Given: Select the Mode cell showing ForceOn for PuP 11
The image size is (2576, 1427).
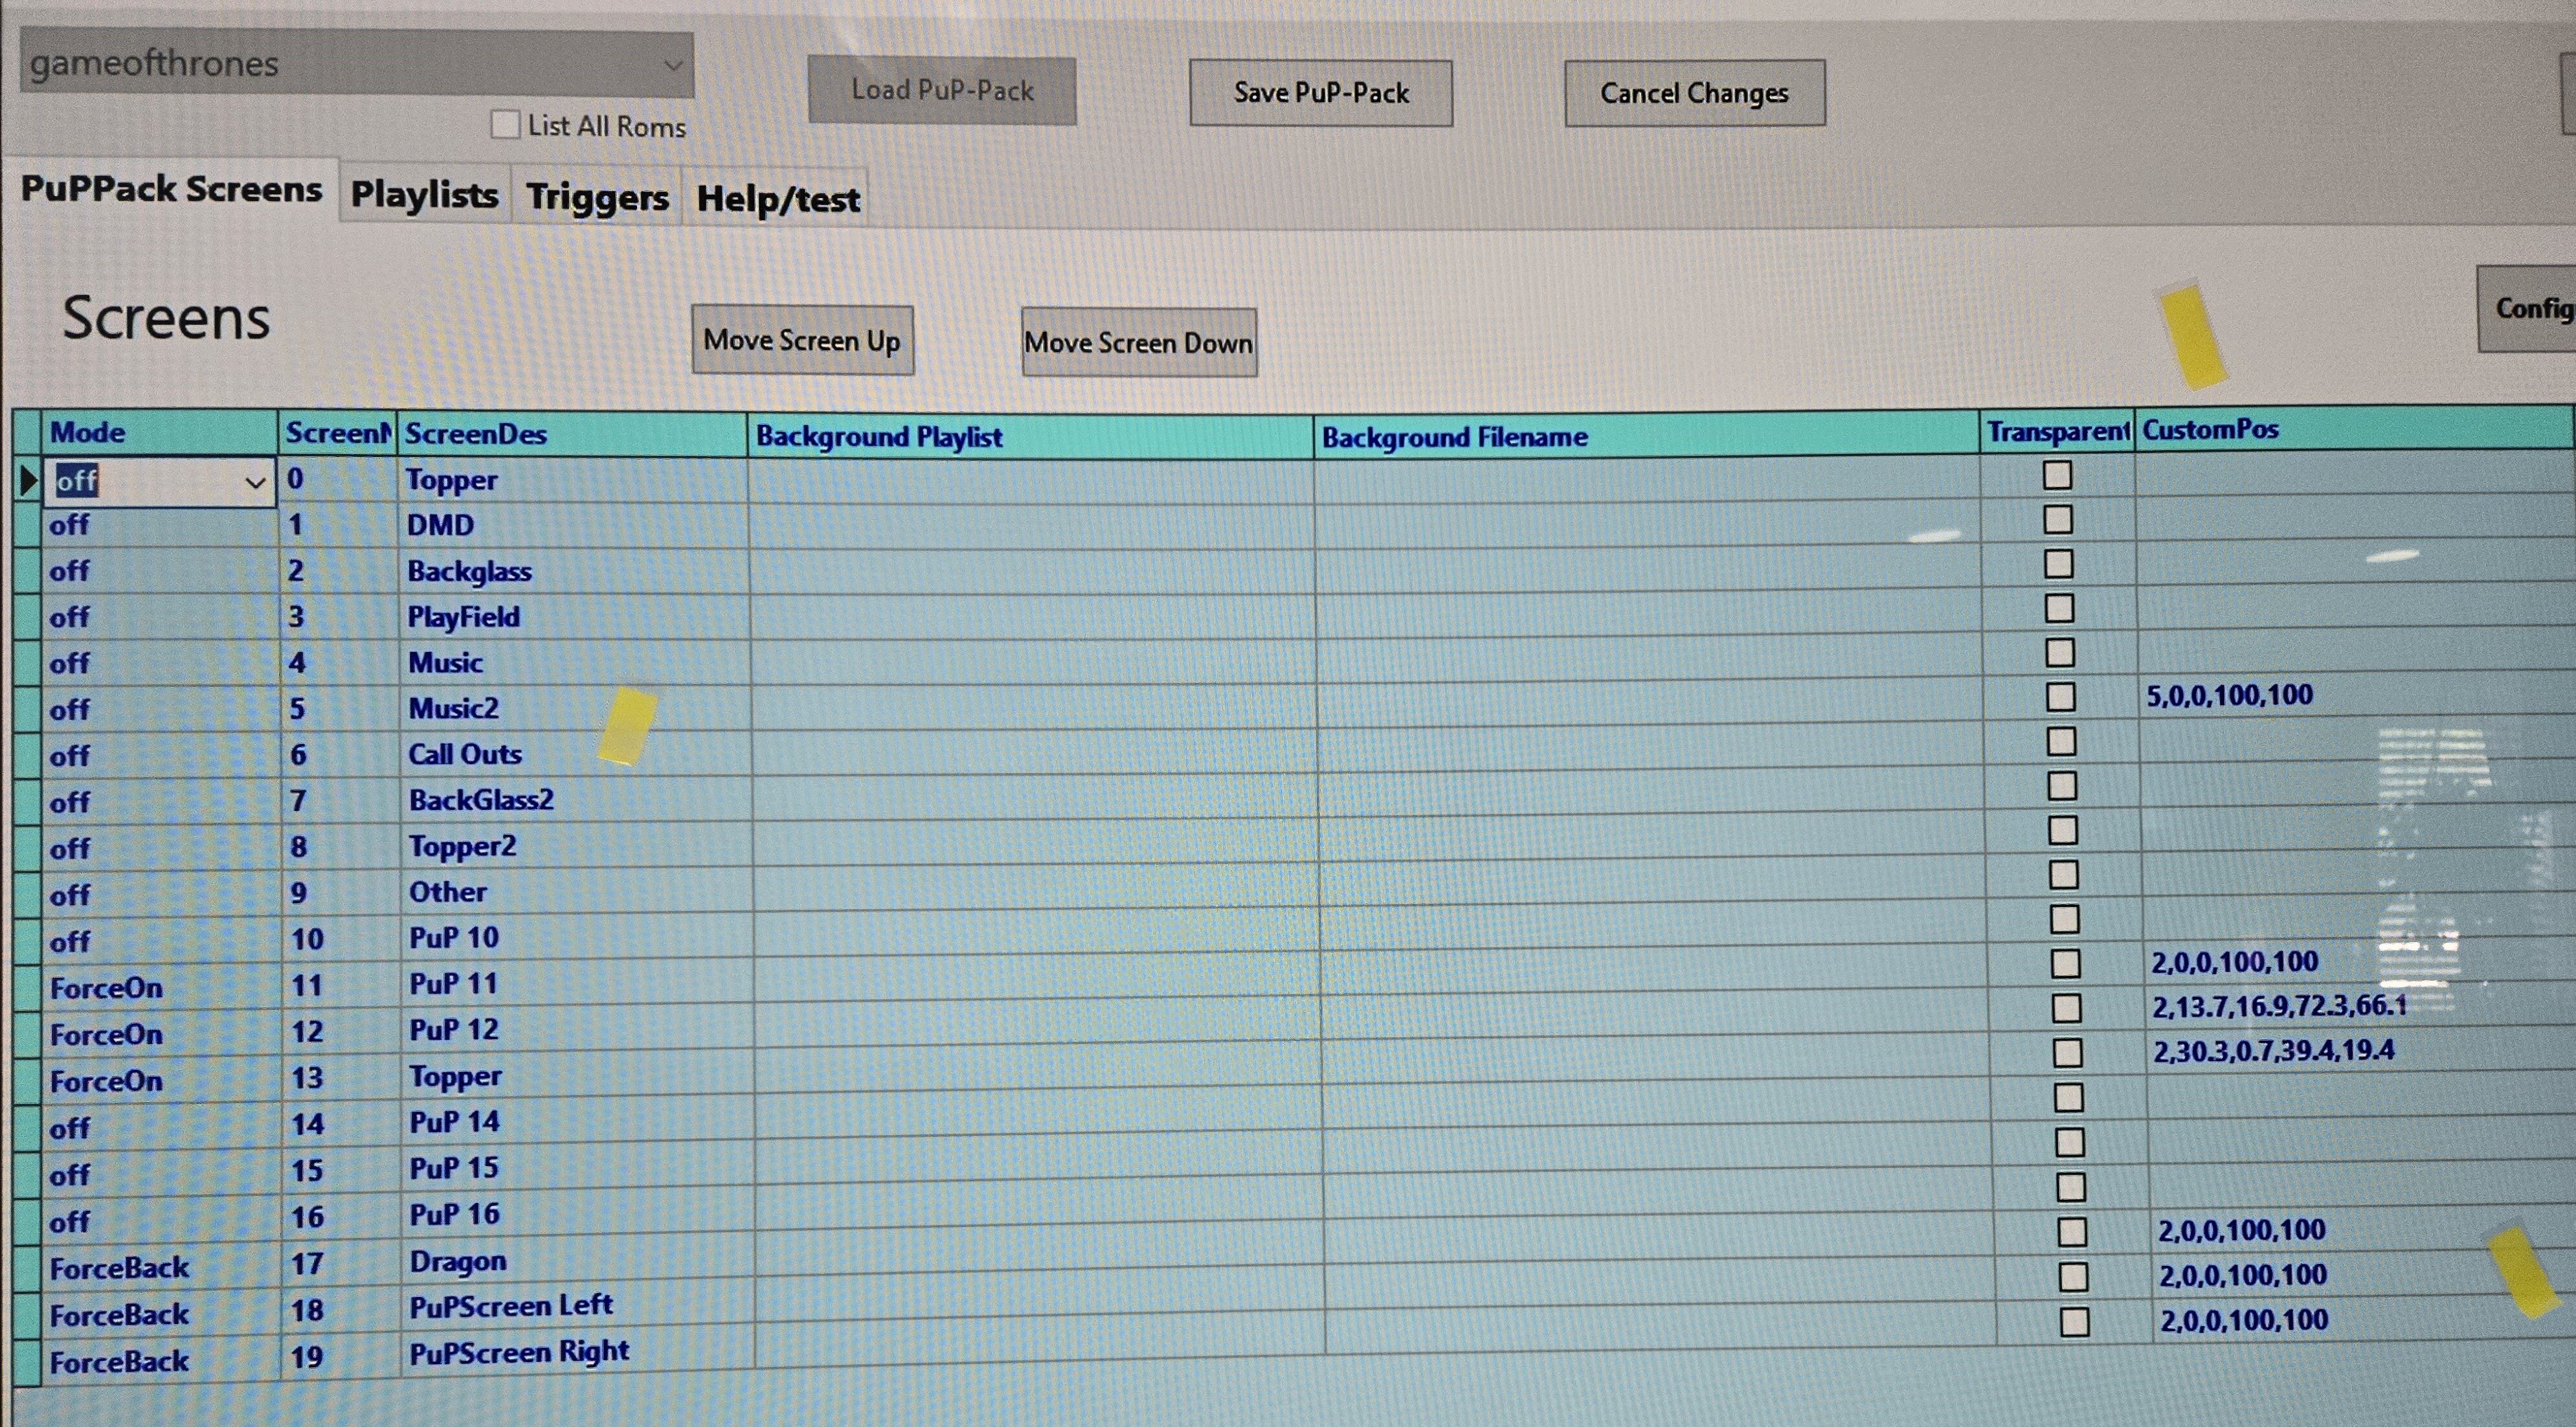Looking at the screenshot, I should pos(161,988).
